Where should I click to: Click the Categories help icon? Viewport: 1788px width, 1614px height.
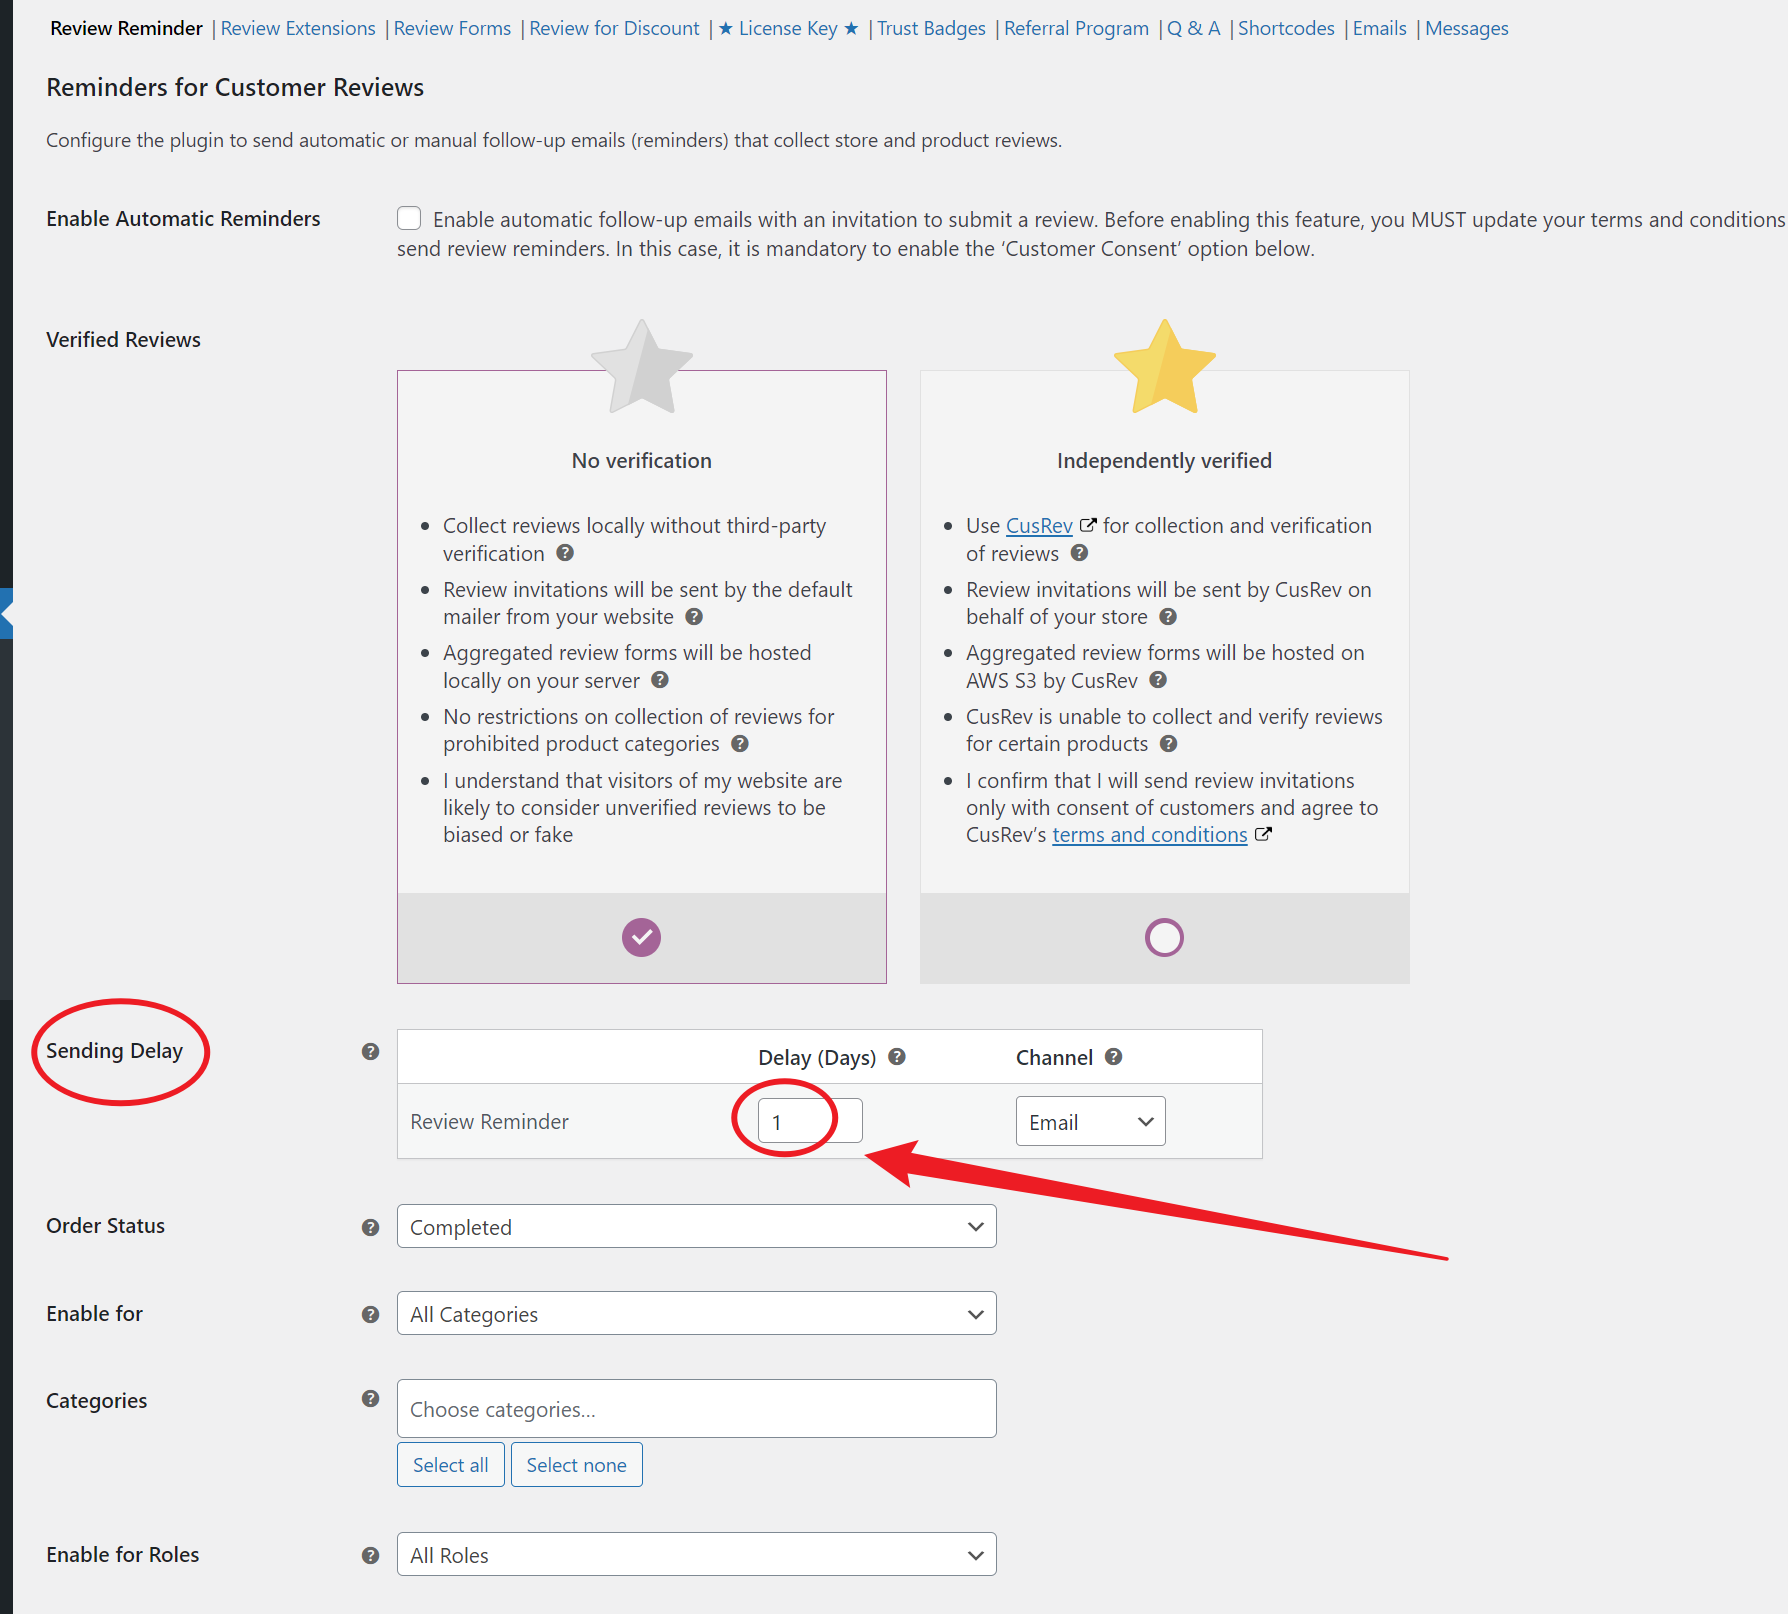pyautogui.click(x=370, y=1399)
